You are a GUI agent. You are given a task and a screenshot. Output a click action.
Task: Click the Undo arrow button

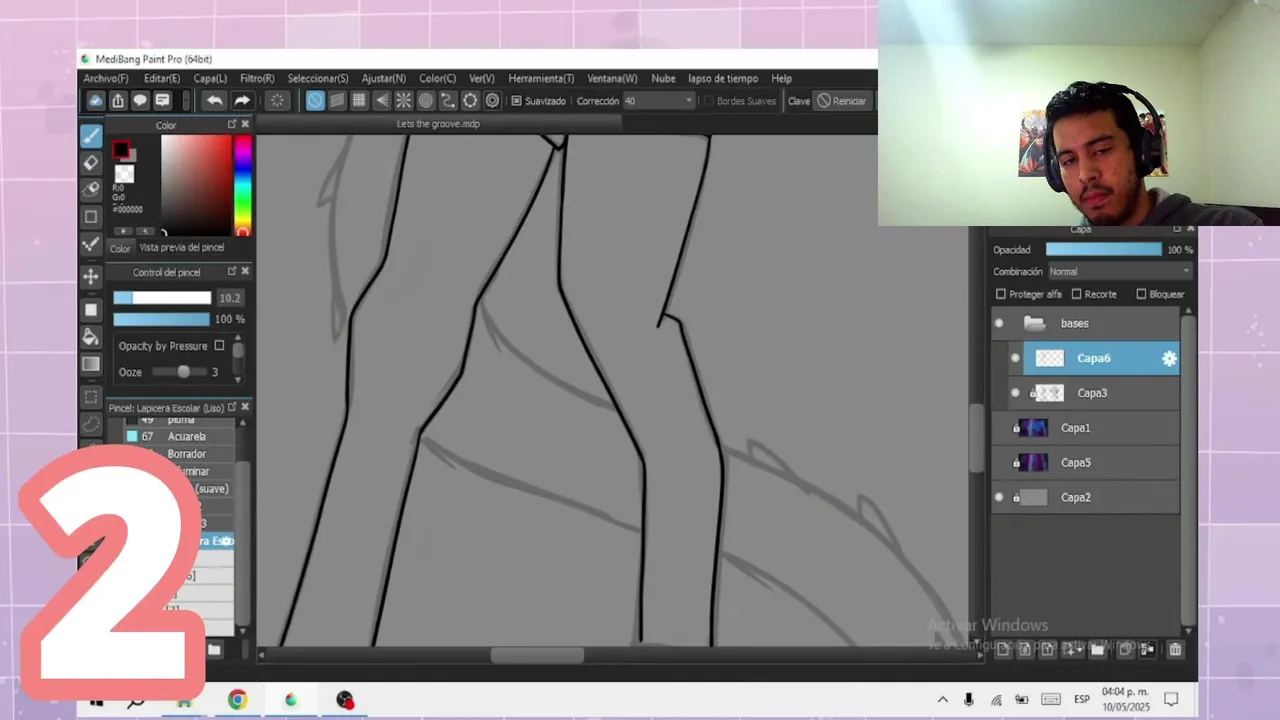click(214, 100)
